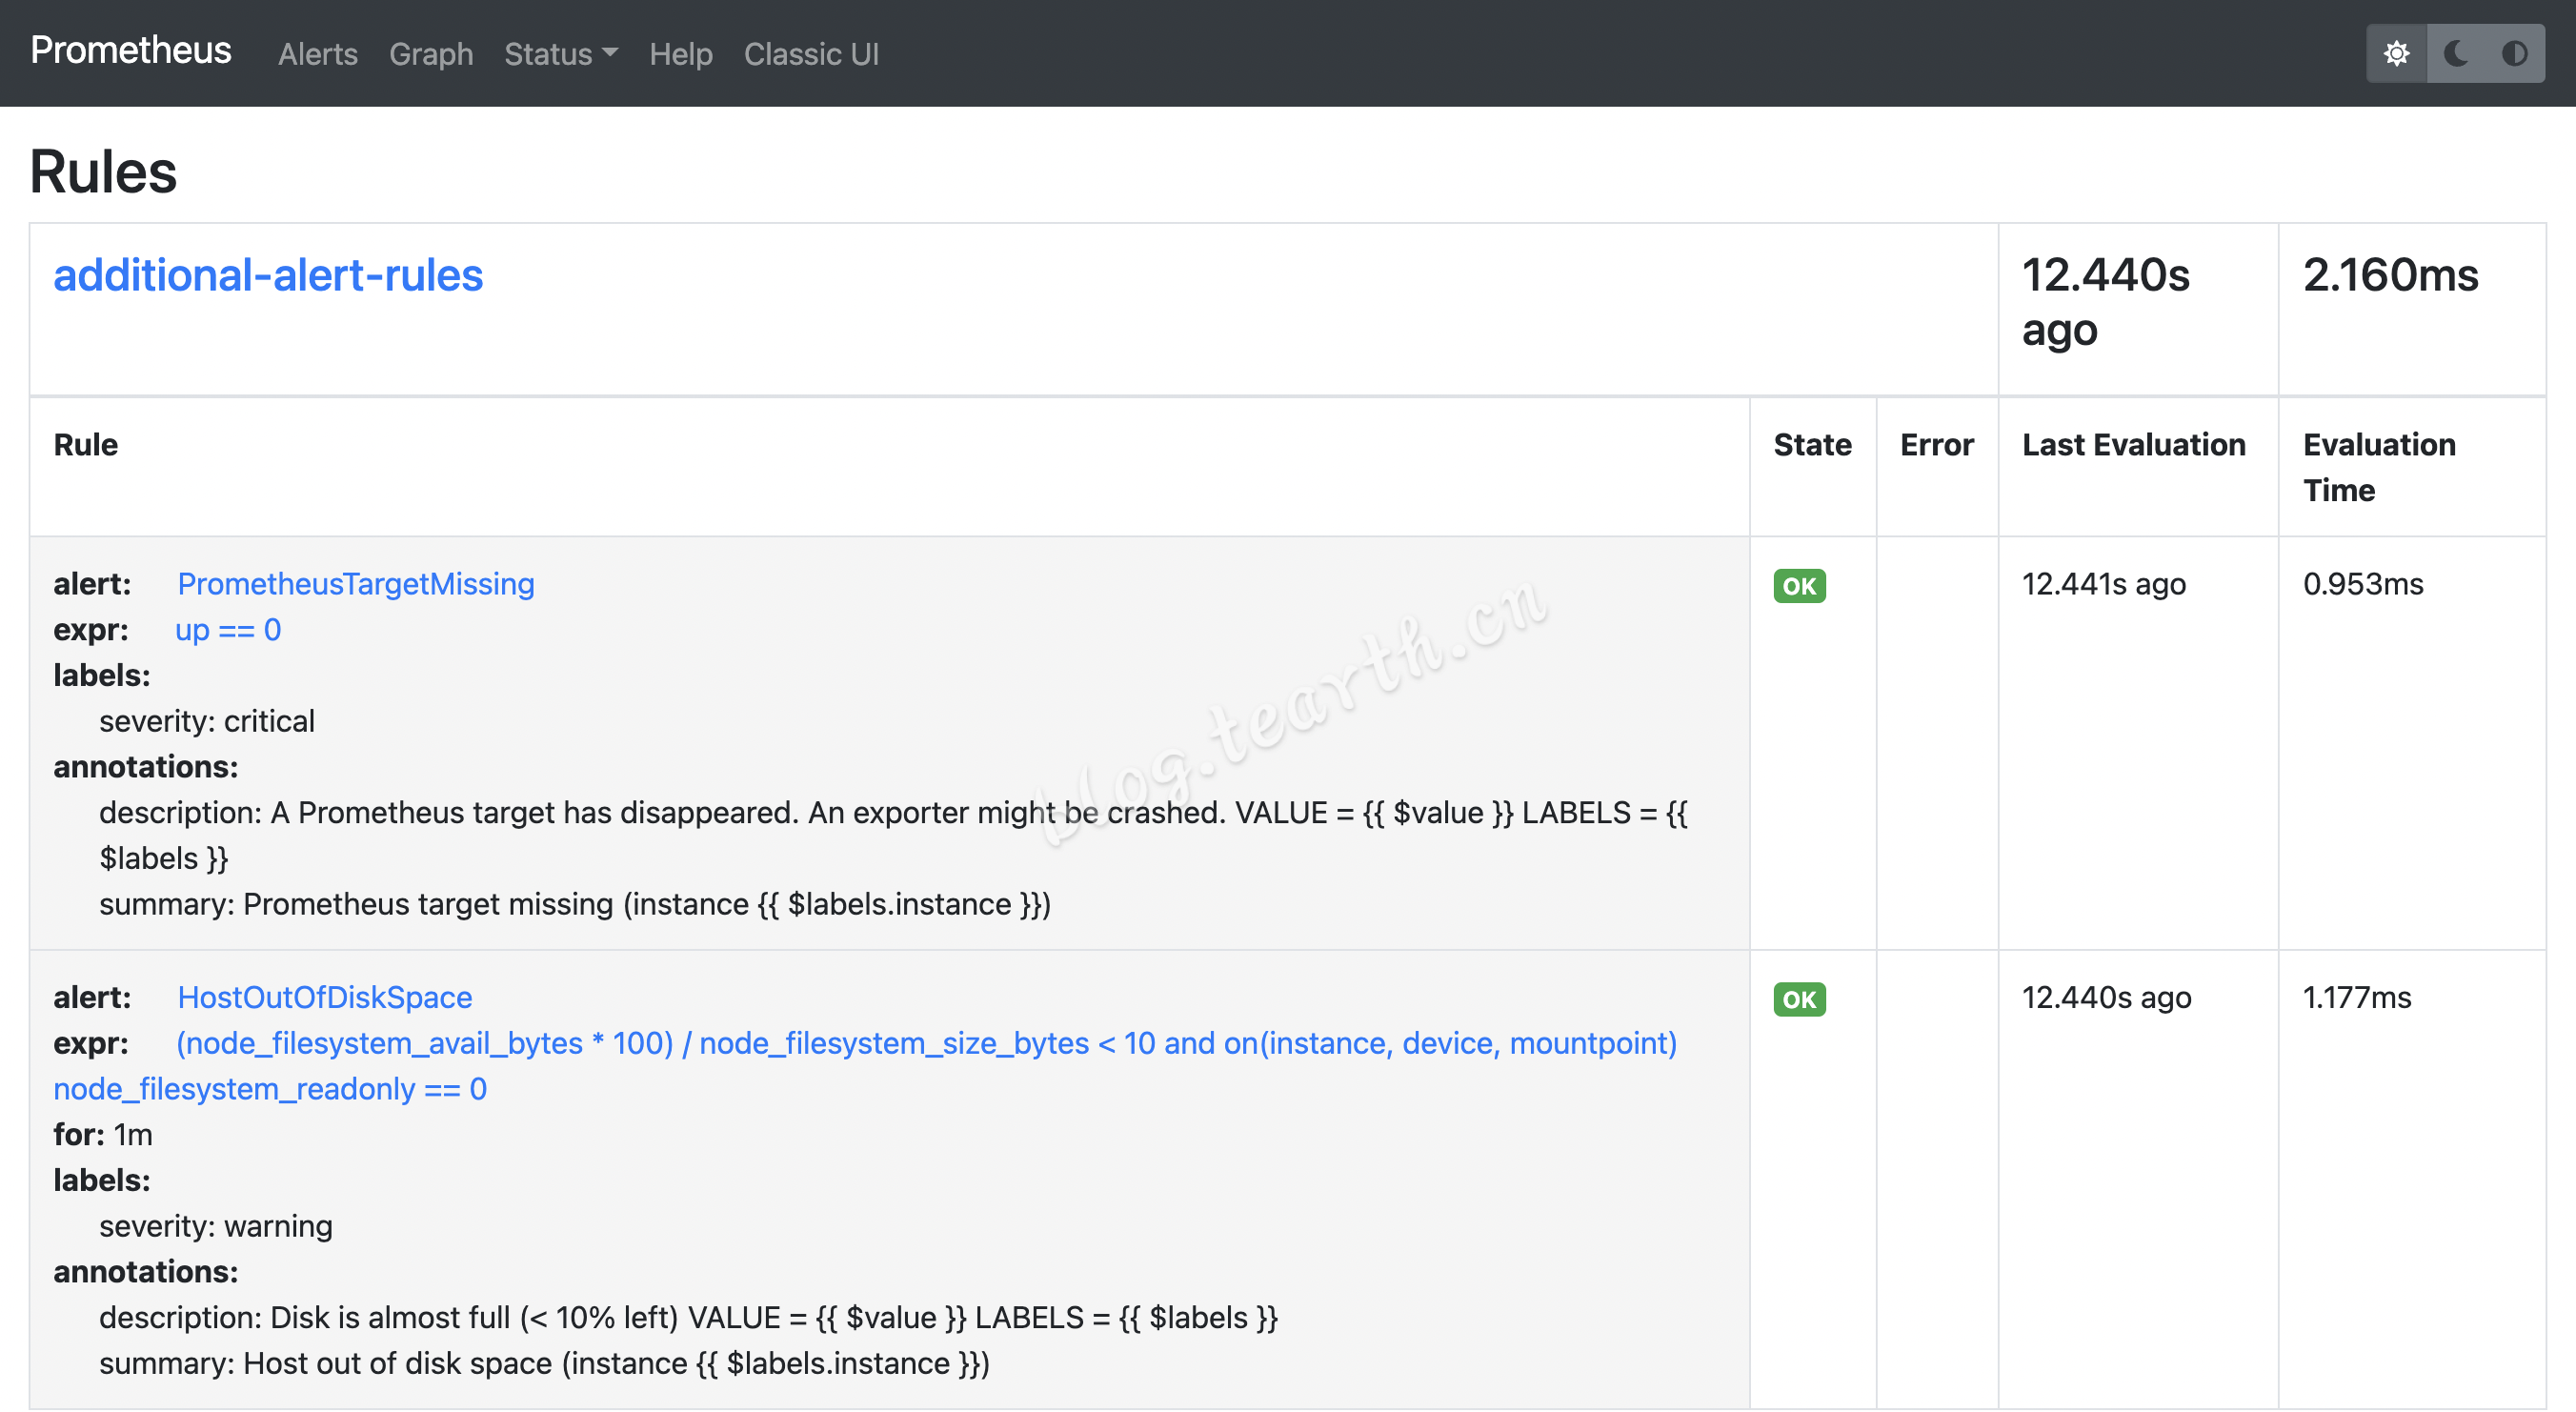Click the Rules page heading
2576x1412 pixels.
click(x=104, y=171)
